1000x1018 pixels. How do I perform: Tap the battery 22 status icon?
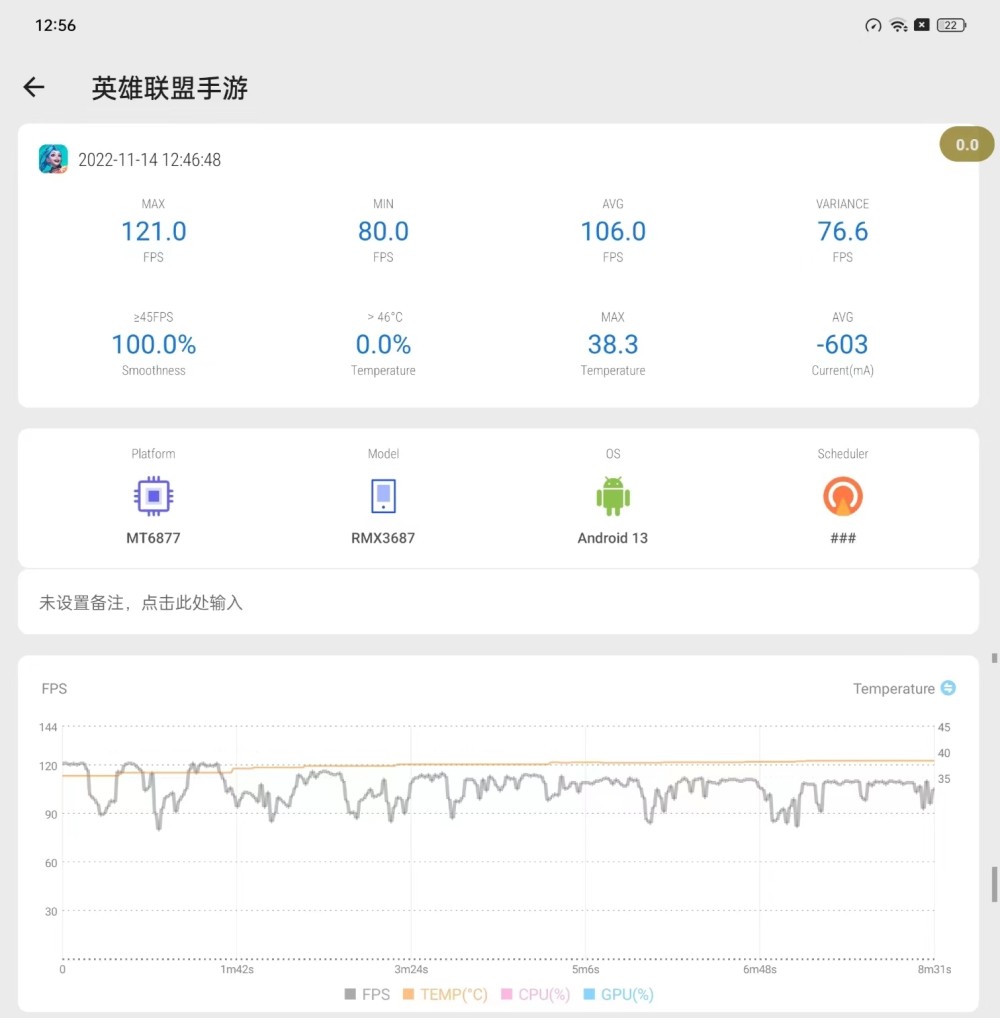(951, 25)
